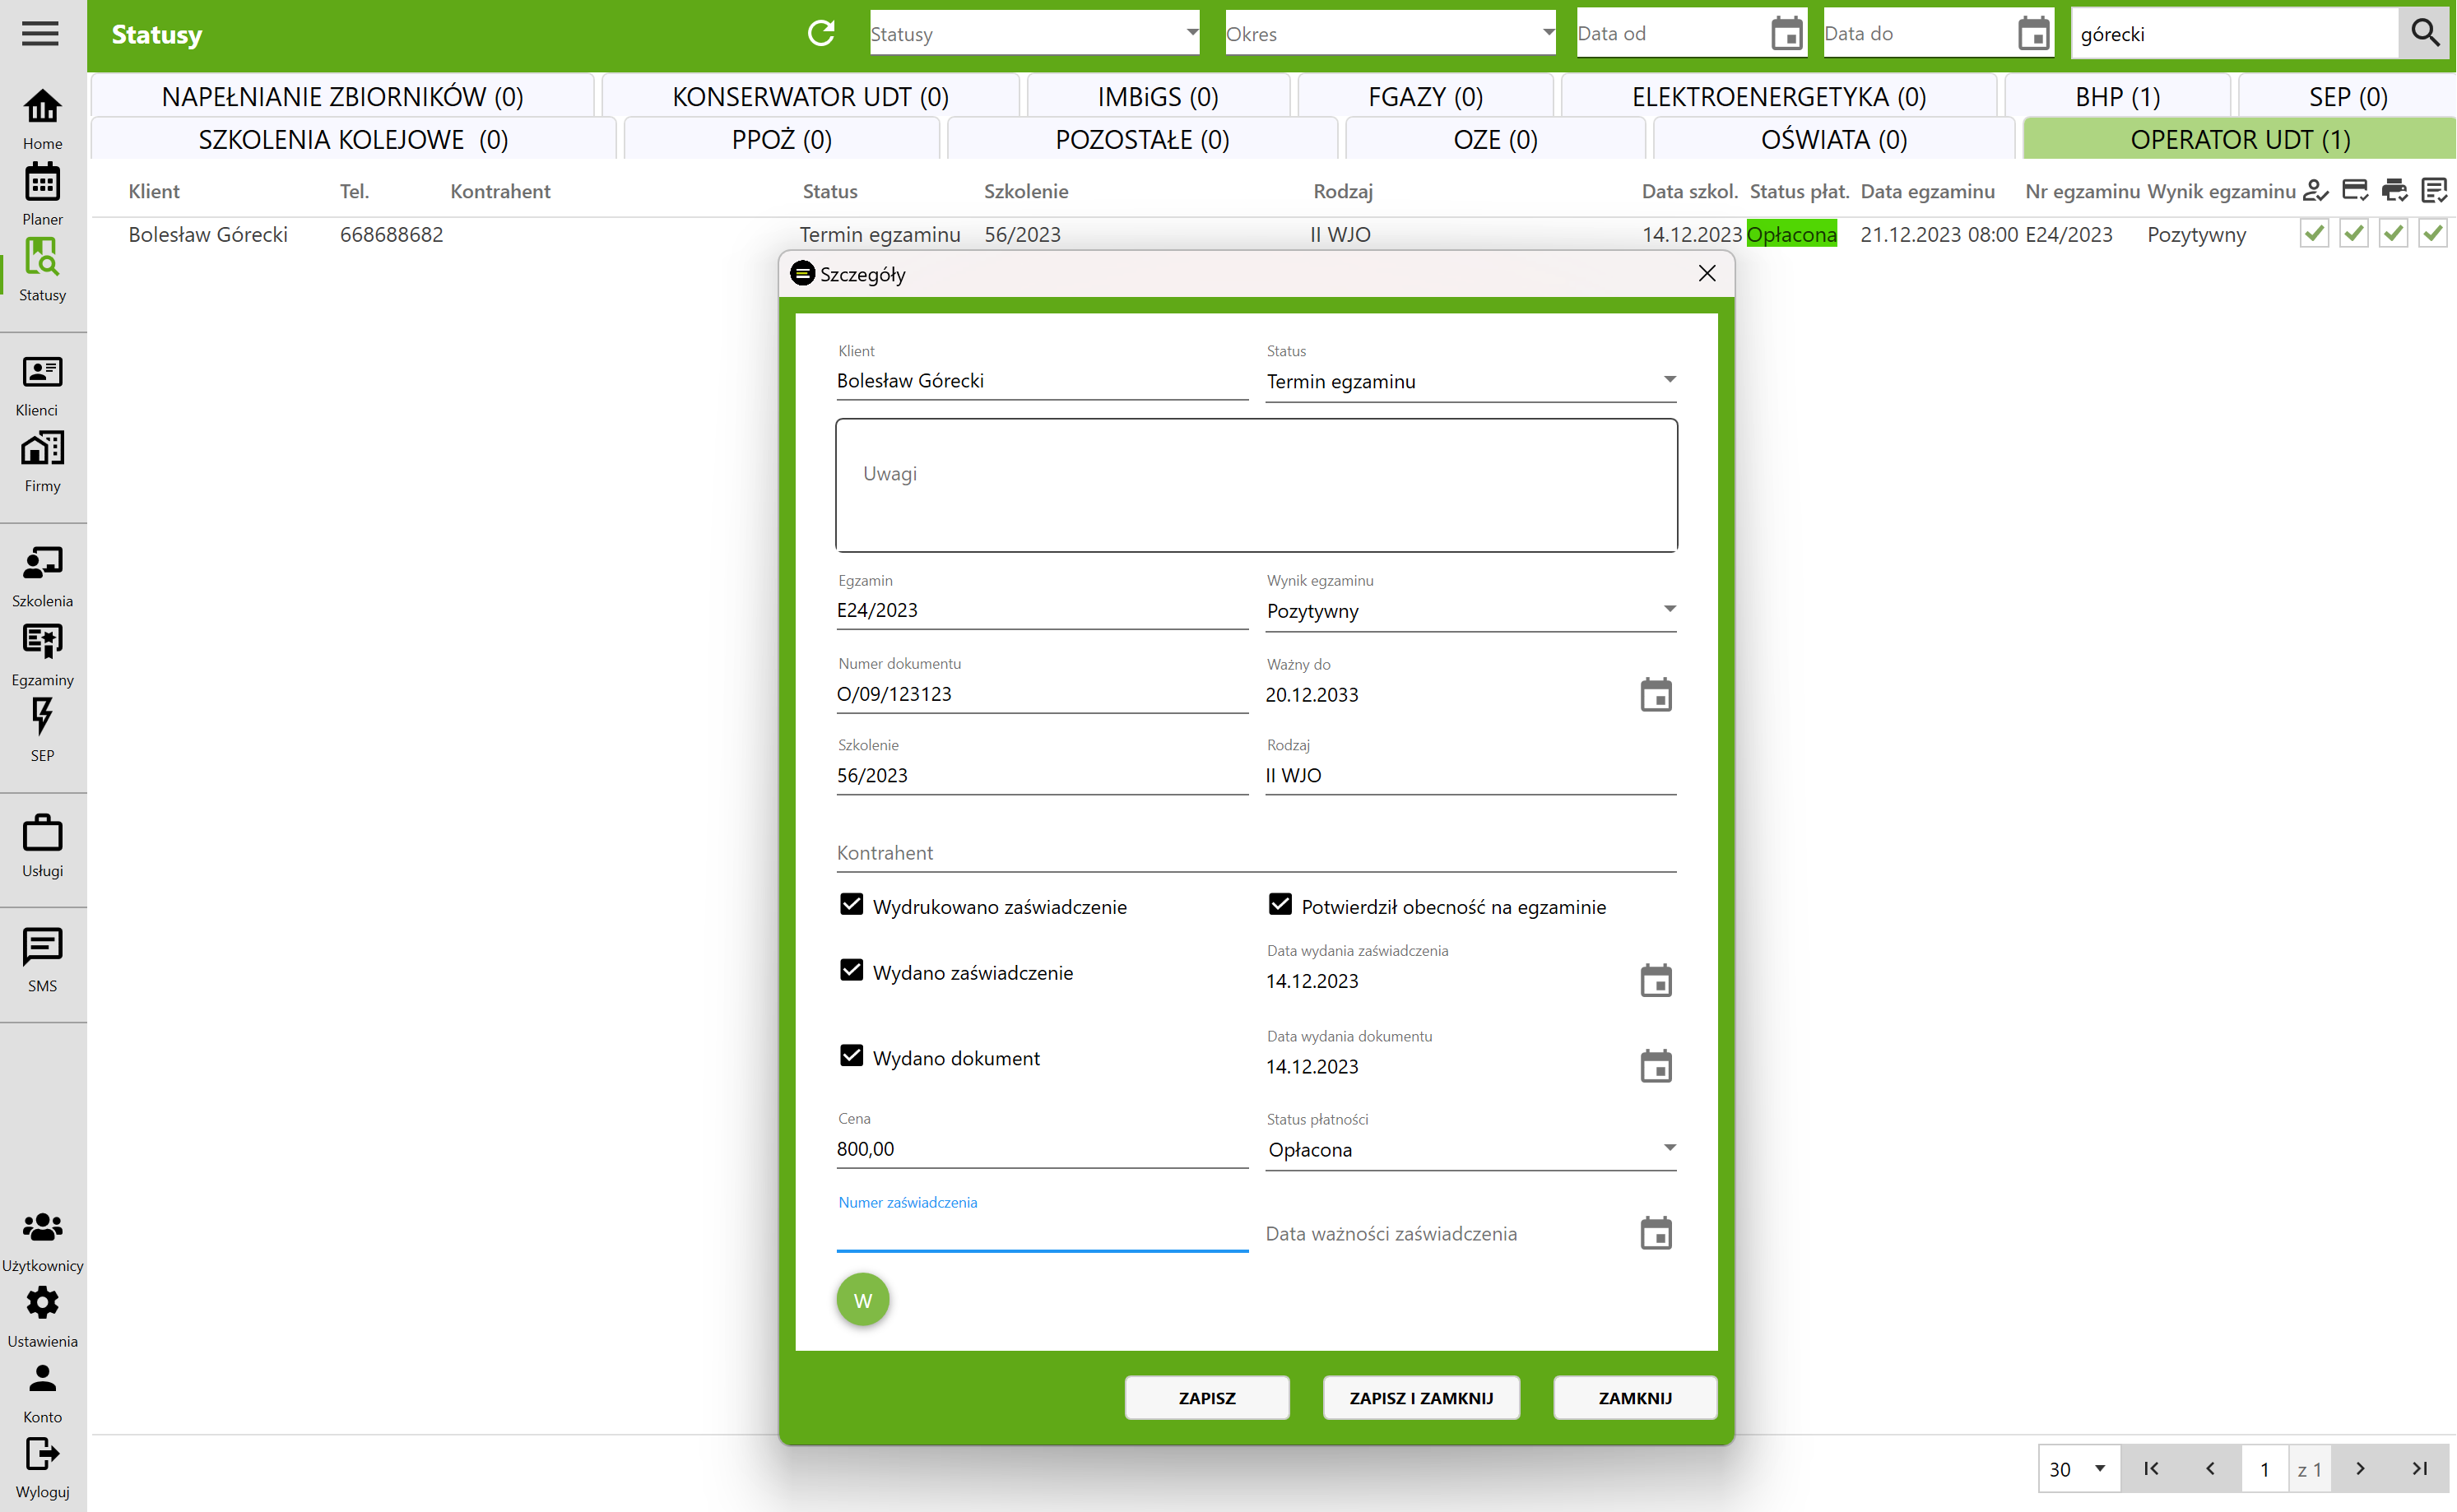Open calendar for Ważny do date
The image size is (2457, 1512).
coord(1656,694)
